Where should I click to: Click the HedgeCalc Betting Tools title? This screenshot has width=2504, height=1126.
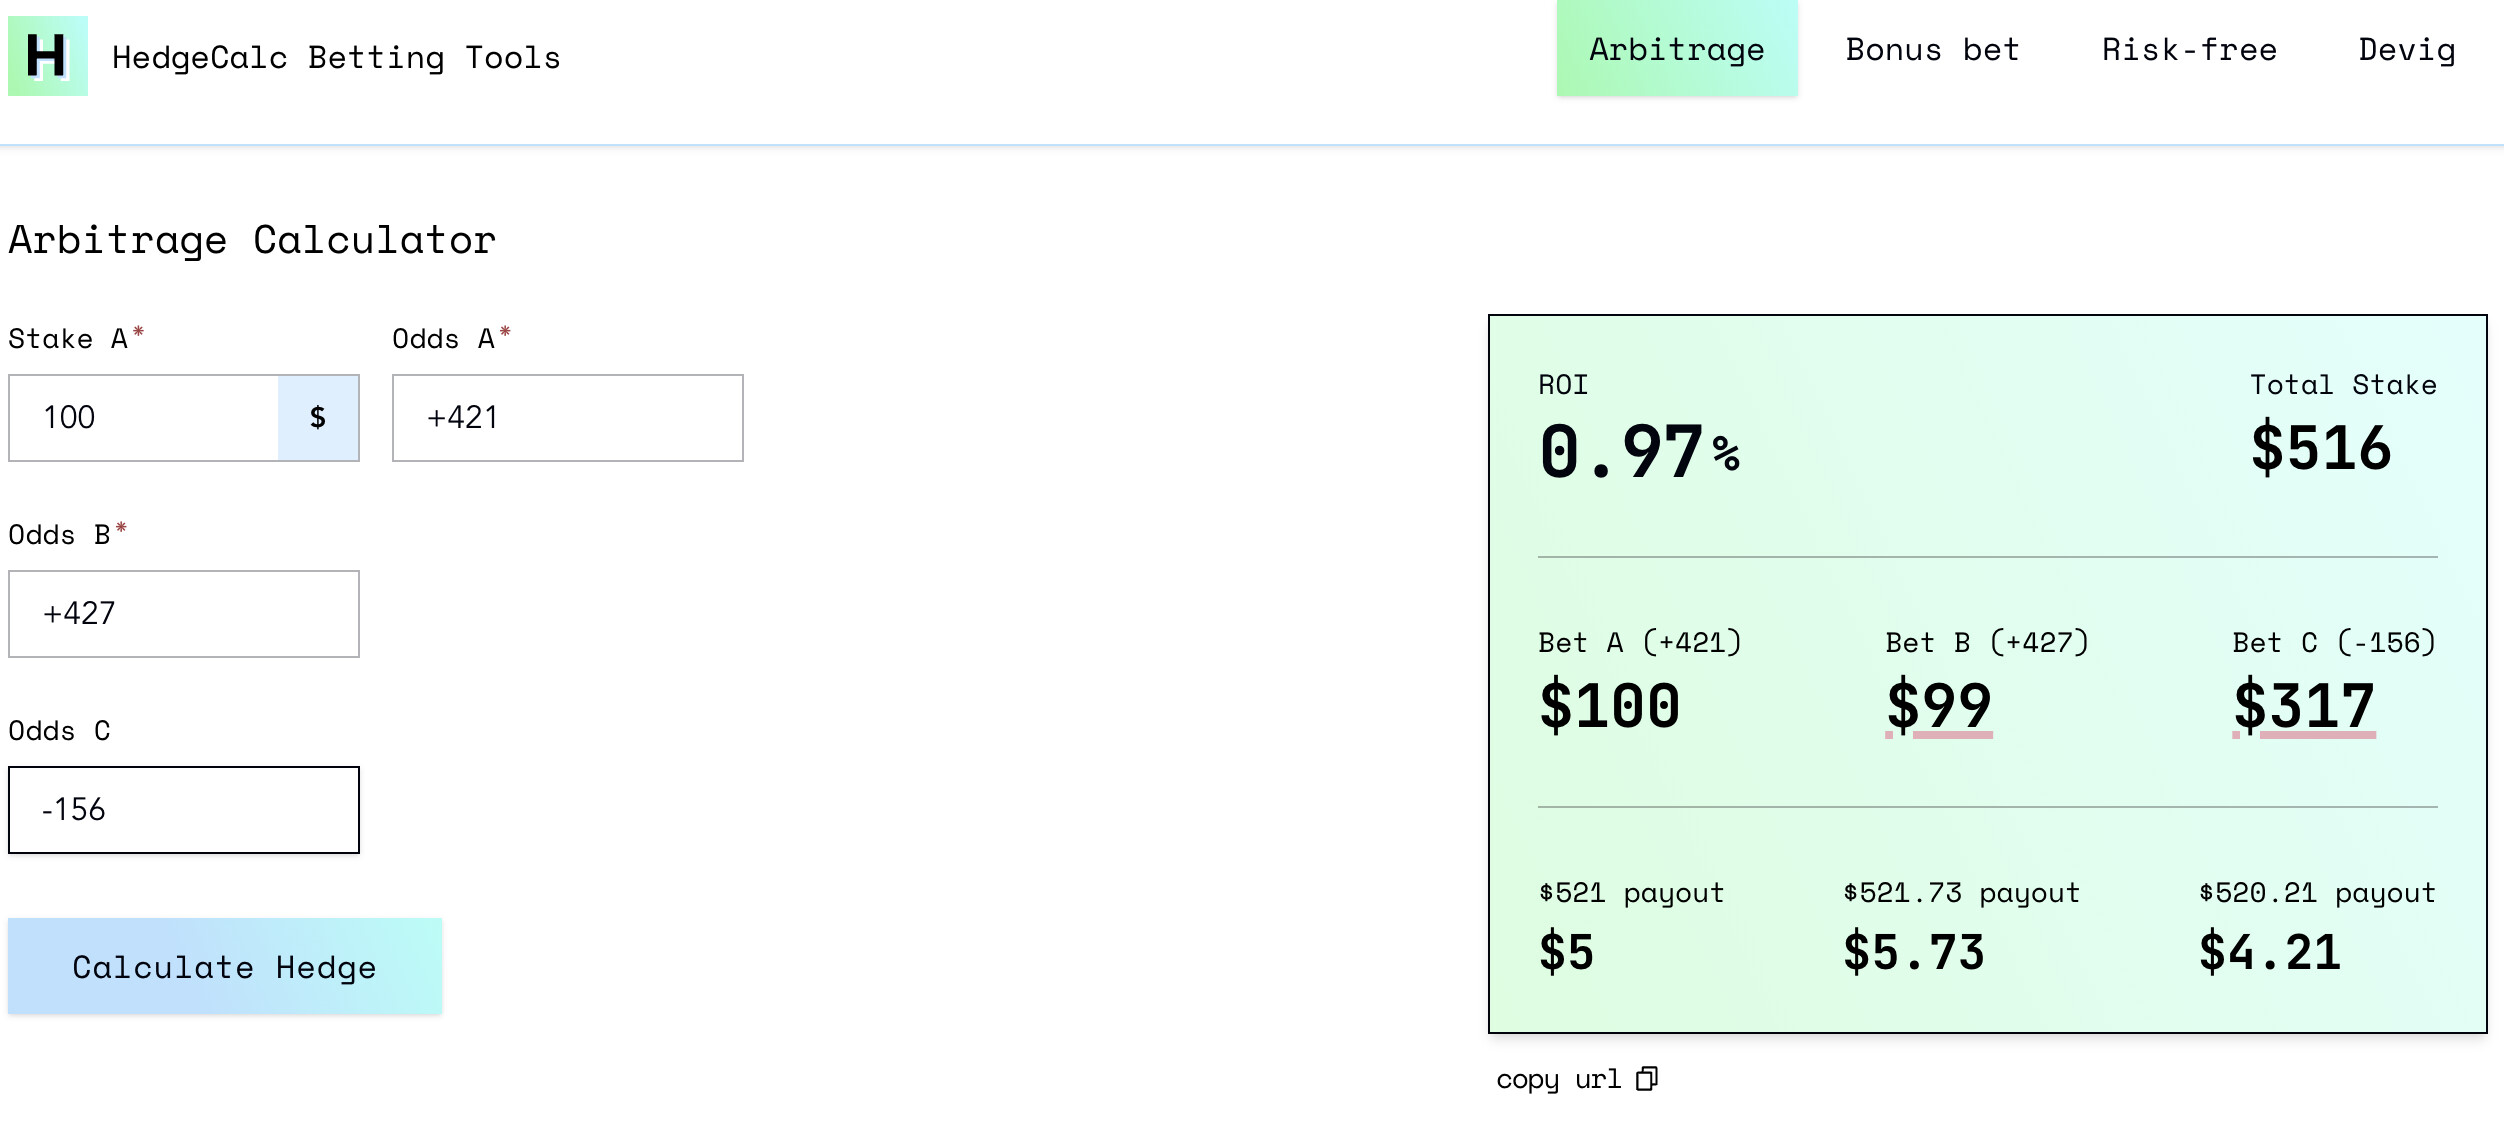(336, 58)
